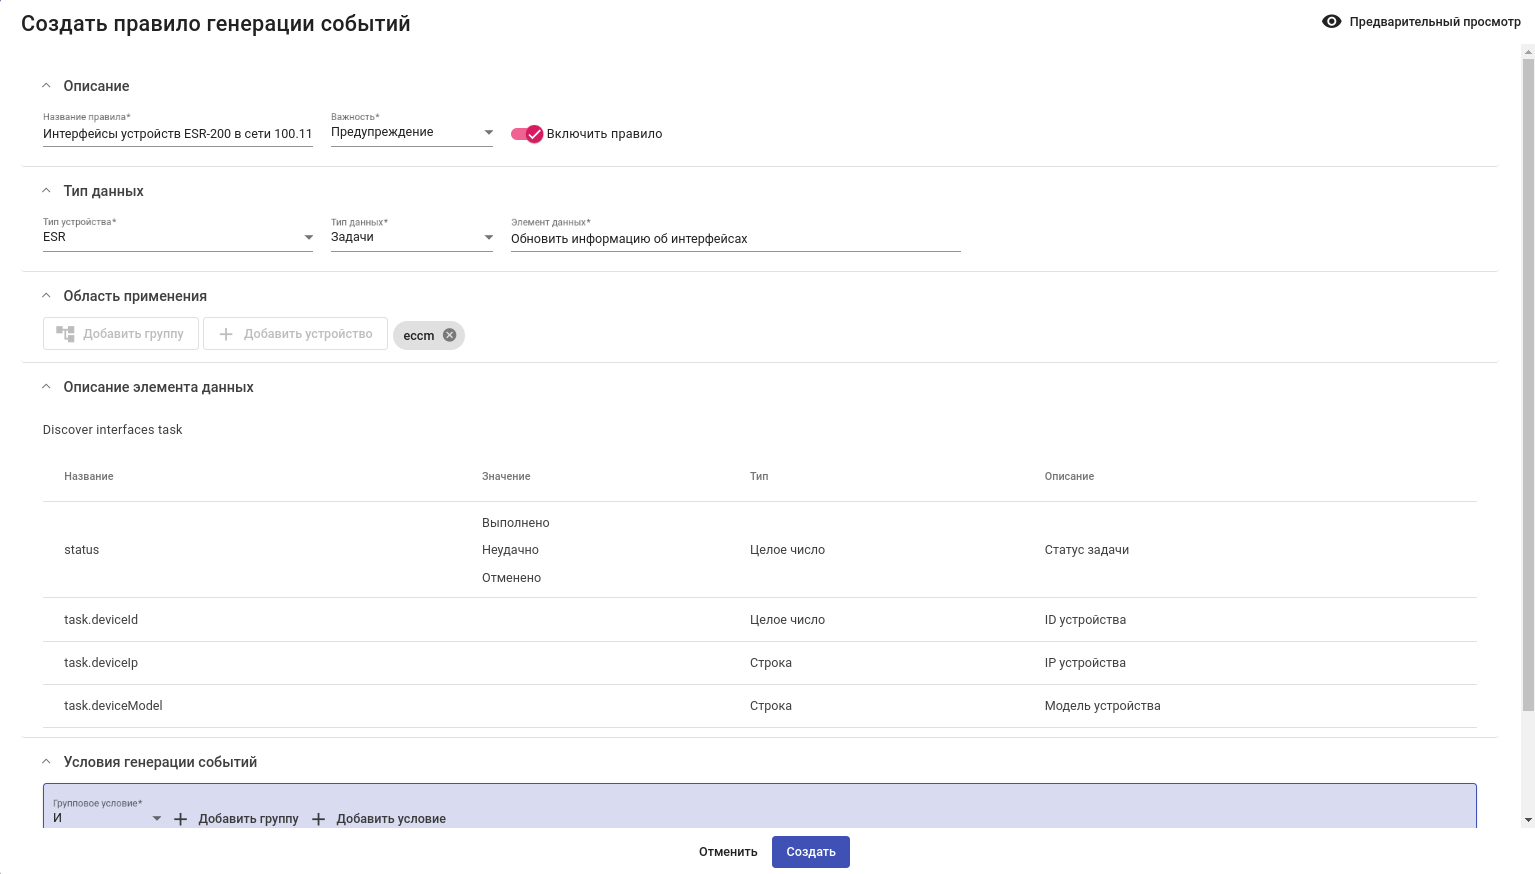Collapse the Описание section chevron
Viewport: 1535px width, 874px height.
(x=46, y=86)
